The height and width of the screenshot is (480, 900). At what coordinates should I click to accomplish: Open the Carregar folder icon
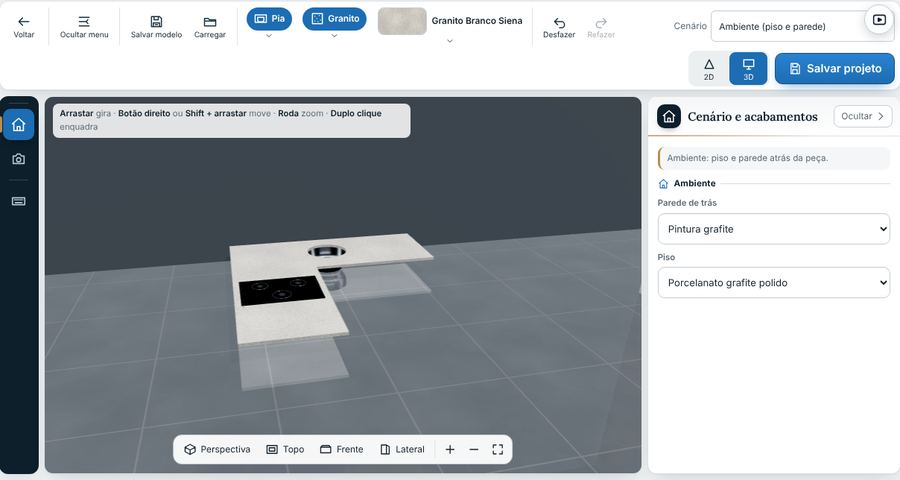pyautogui.click(x=210, y=26)
